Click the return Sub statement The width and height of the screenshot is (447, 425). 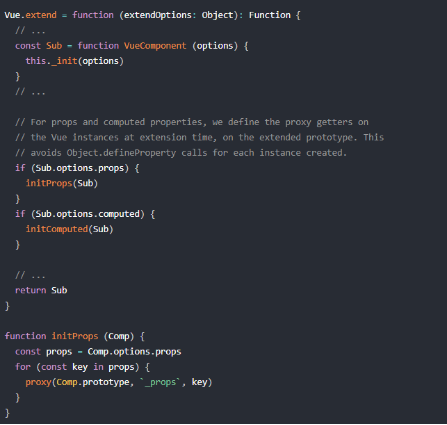pos(41,290)
